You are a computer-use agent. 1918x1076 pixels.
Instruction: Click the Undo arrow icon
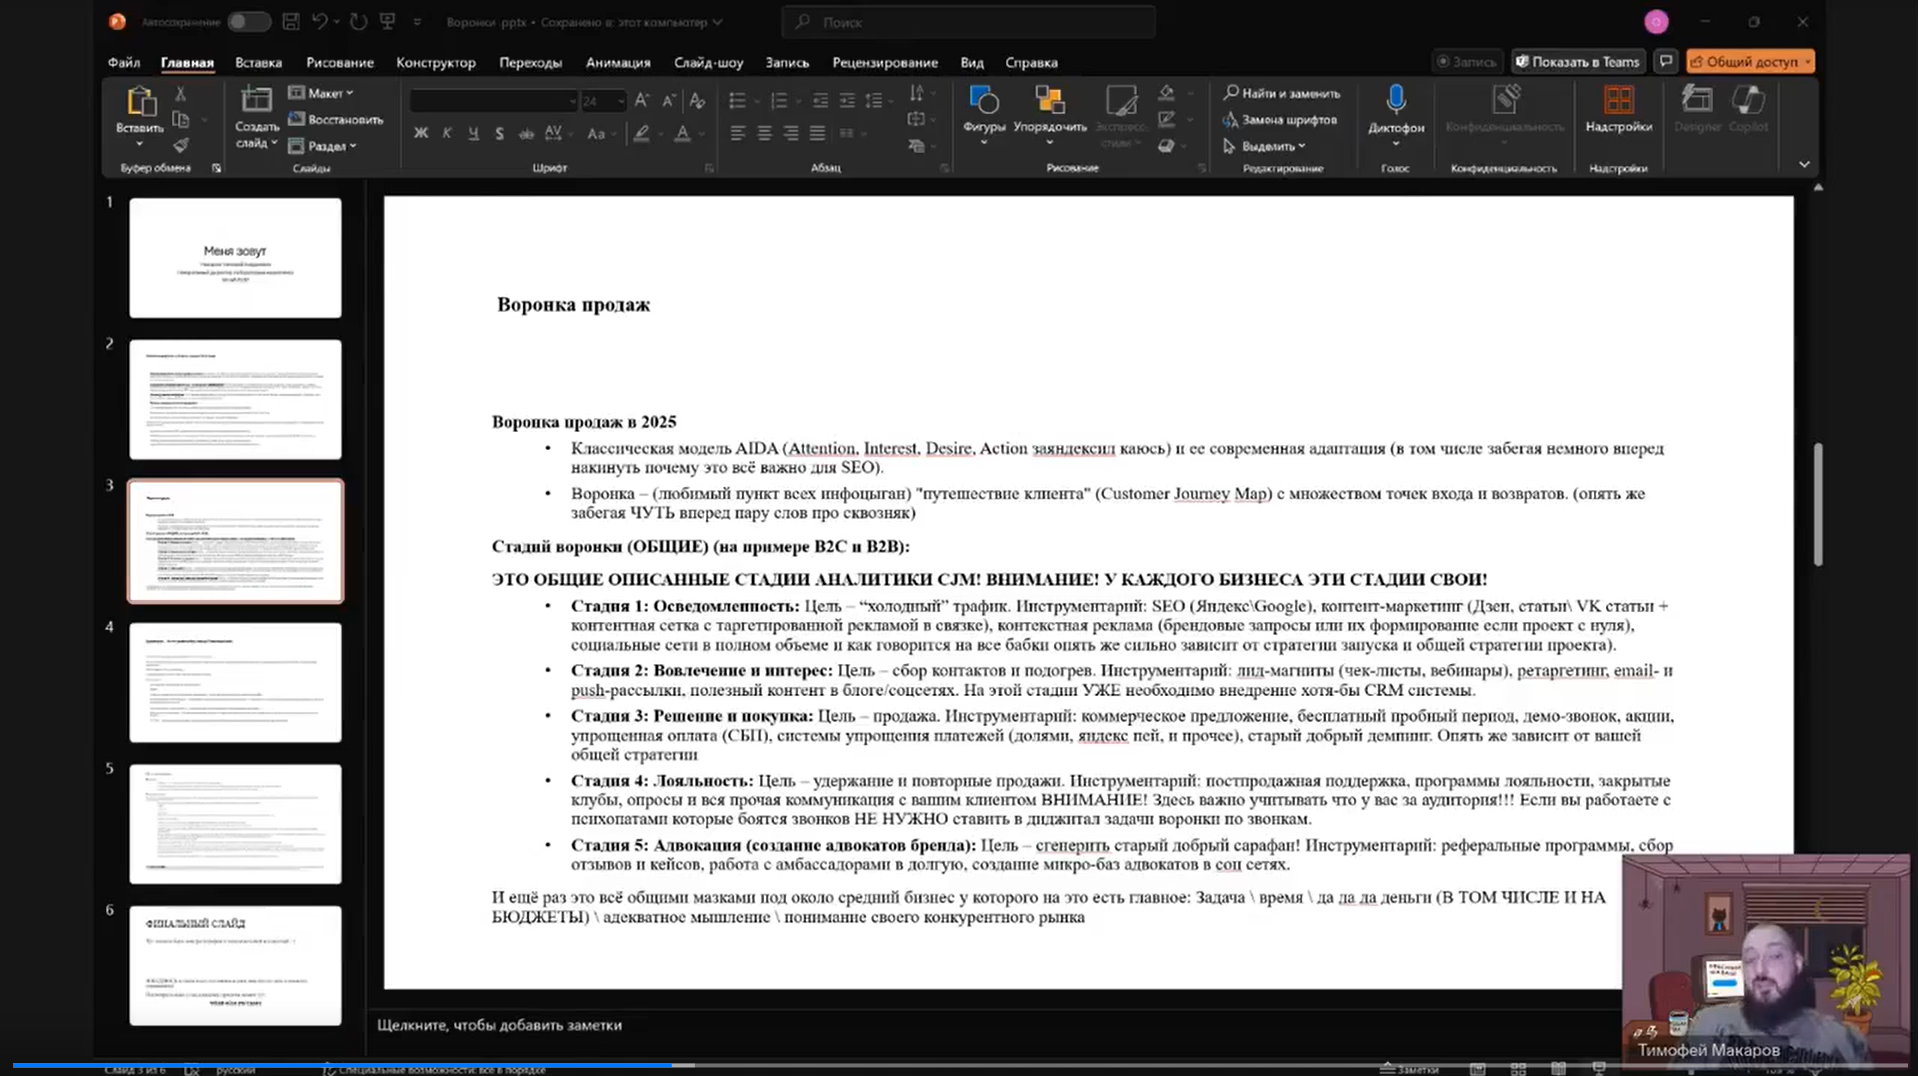coord(319,22)
